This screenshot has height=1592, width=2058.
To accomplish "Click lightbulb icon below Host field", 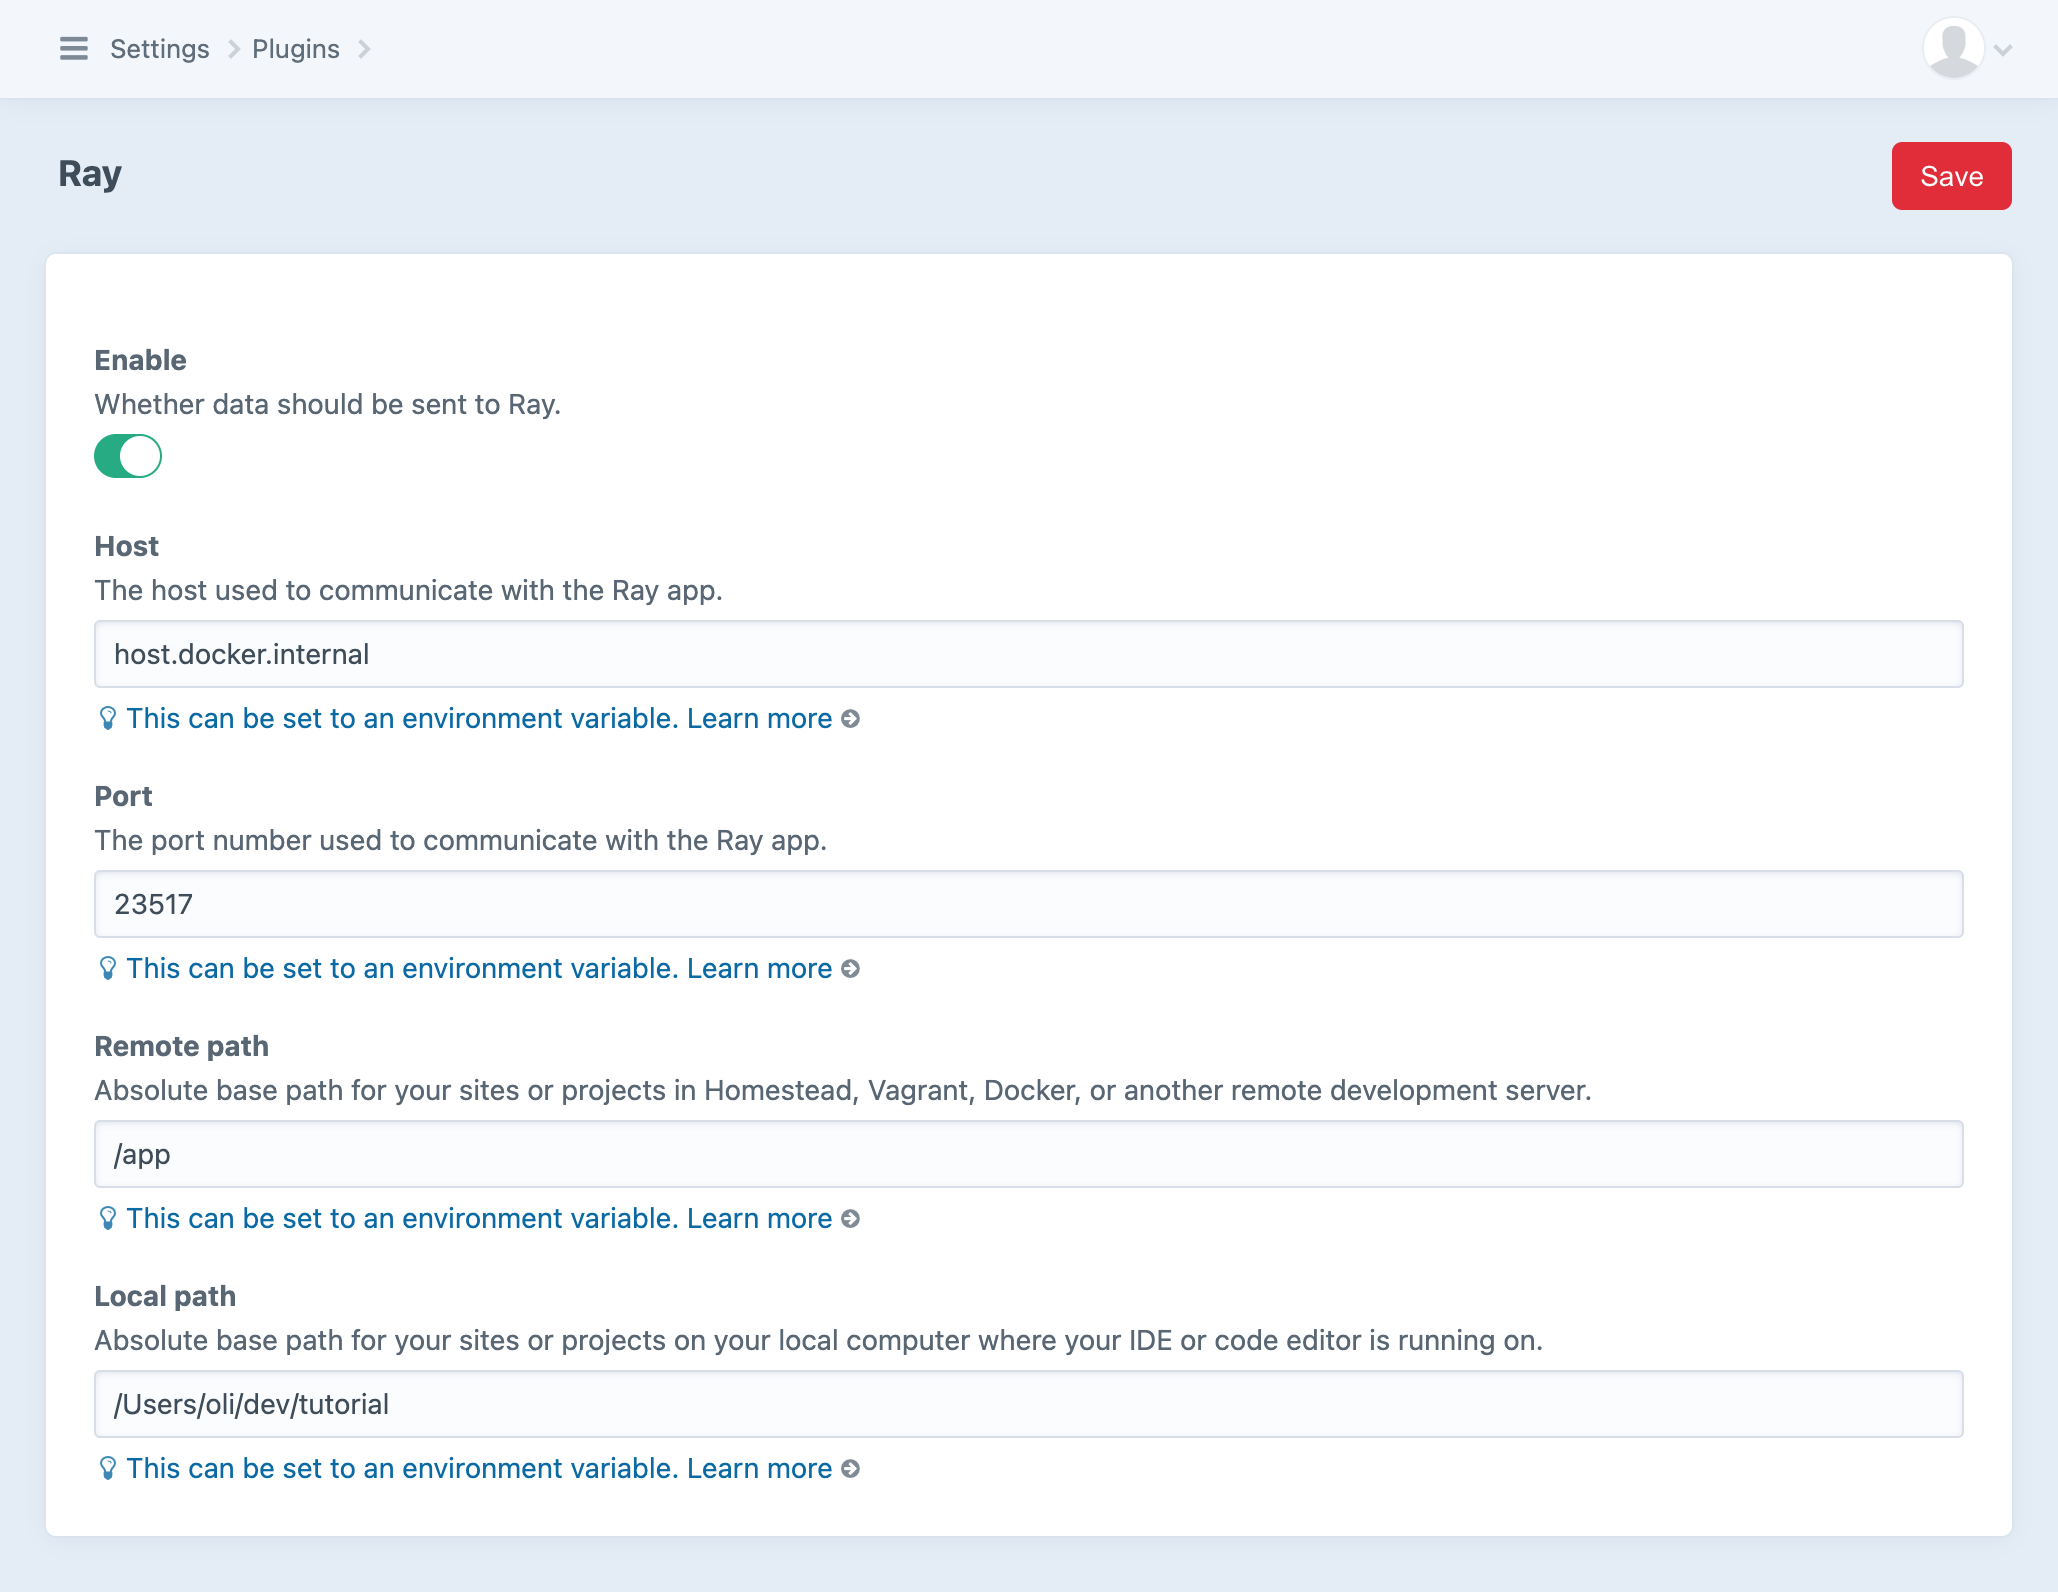I will 108,718.
